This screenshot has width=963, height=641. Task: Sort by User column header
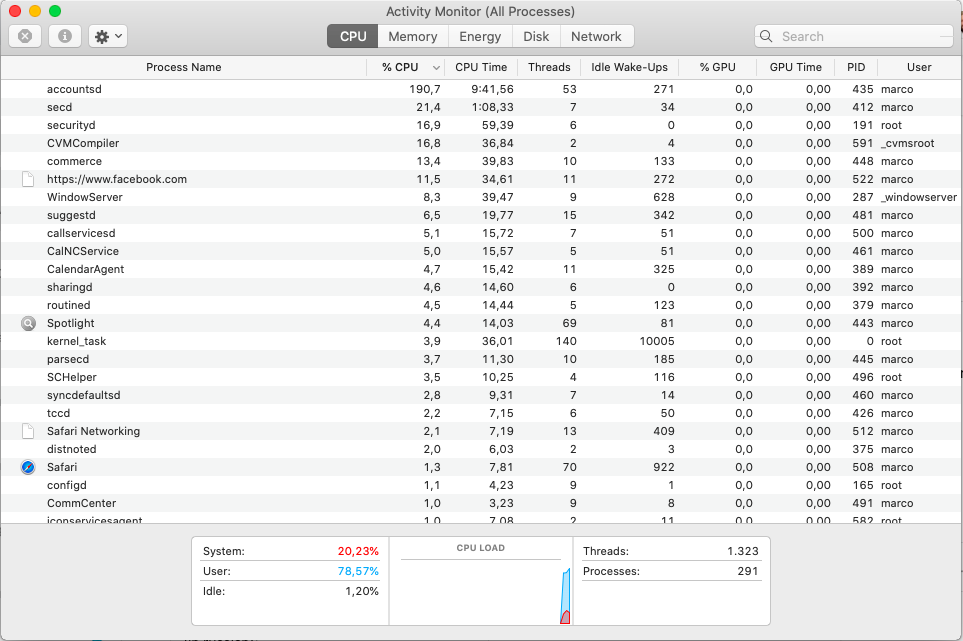pos(919,68)
